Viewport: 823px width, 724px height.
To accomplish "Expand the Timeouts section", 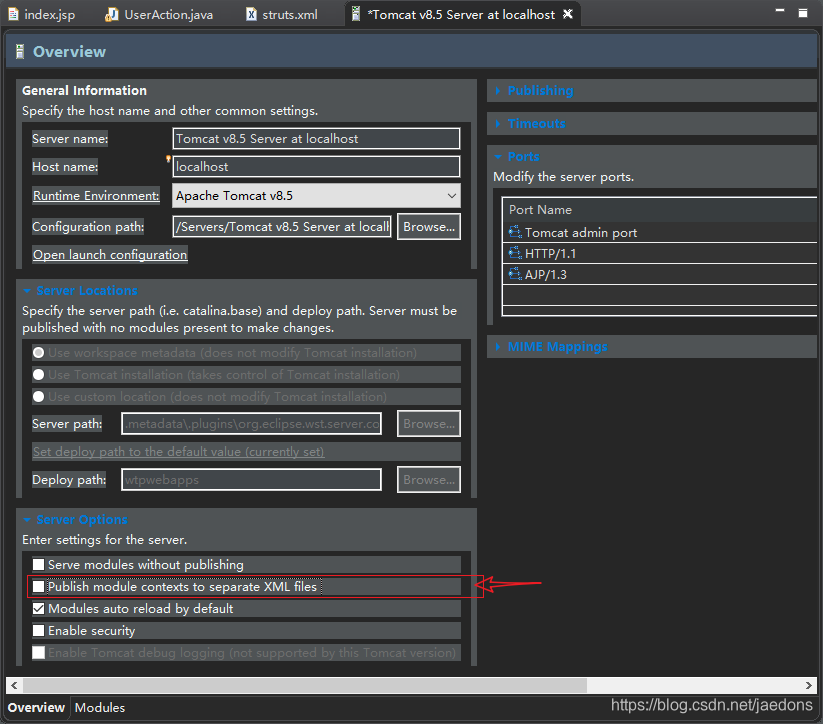I will coord(498,123).
